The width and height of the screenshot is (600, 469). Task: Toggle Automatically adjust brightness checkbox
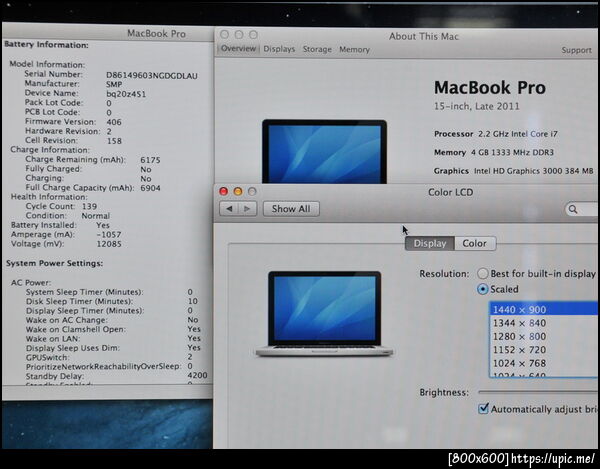[x=484, y=409]
